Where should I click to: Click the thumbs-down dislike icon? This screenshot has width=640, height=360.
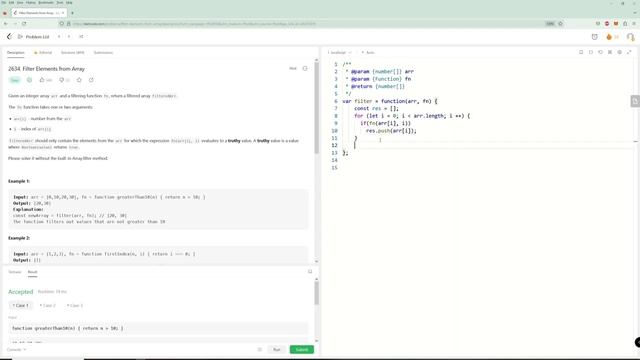click(62, 80)
